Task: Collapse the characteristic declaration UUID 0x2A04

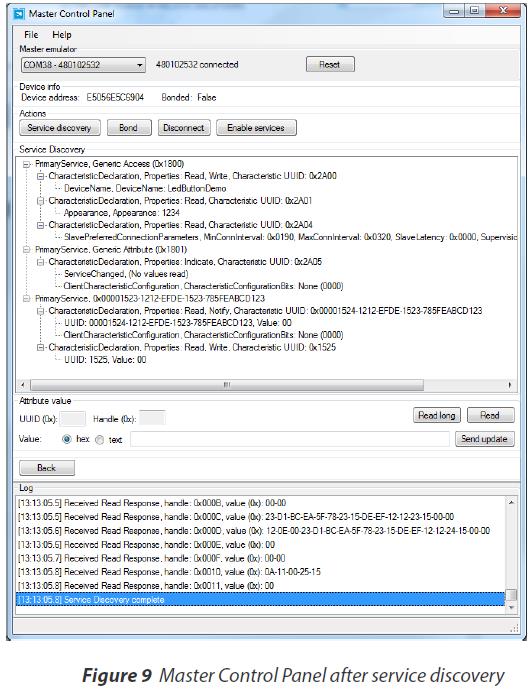Action: (40, 225)
